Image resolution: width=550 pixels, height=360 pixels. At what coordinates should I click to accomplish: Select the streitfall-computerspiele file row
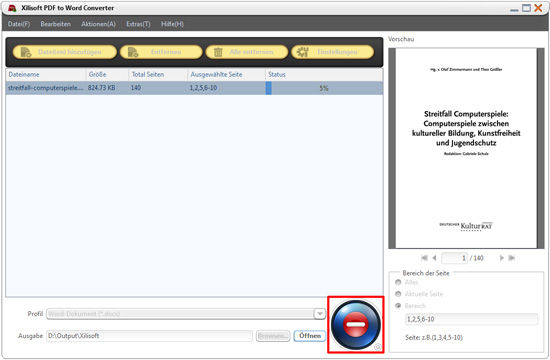pyautogui.click(x=194, y=88)
